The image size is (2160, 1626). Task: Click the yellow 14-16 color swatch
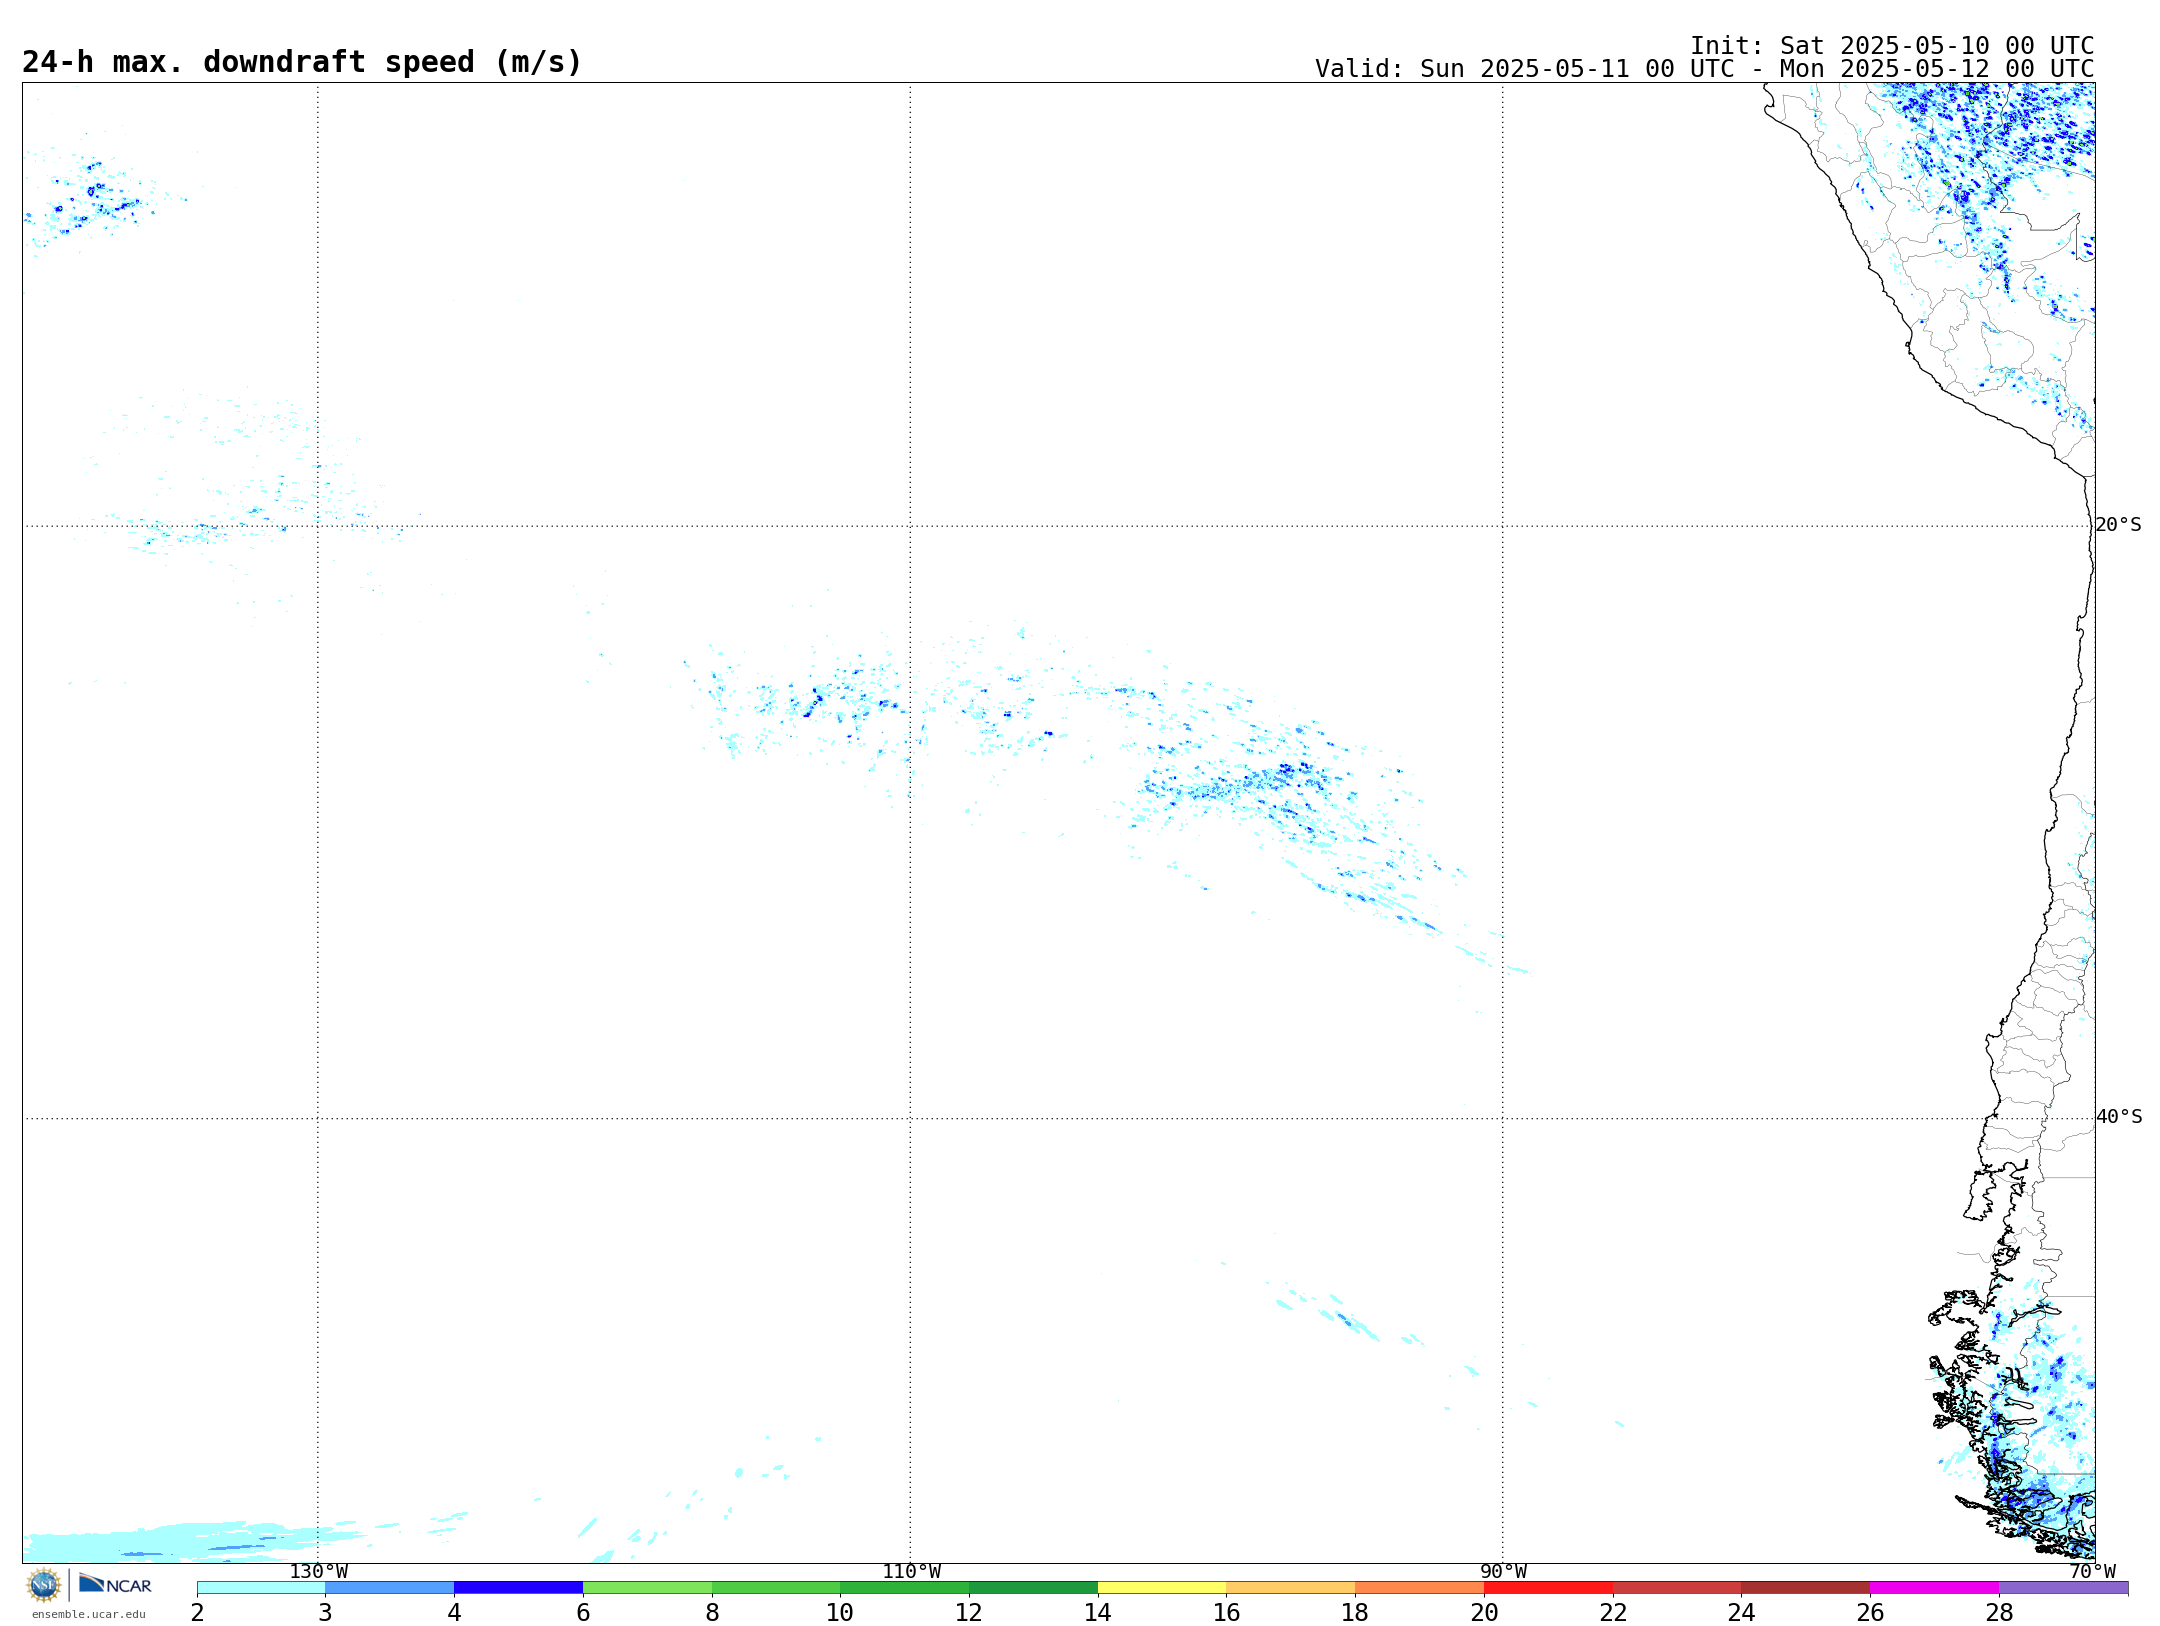point(1162,1588)
